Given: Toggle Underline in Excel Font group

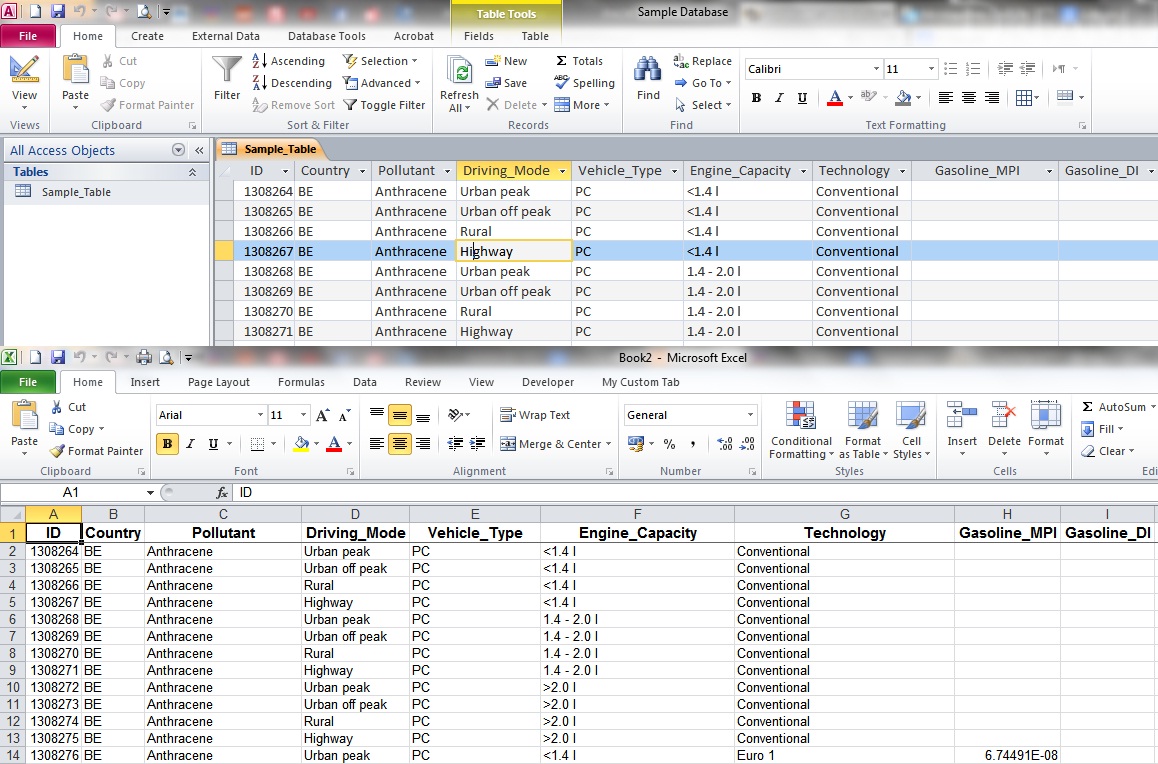Looking at the screenshot, I should tap(213, 444).
